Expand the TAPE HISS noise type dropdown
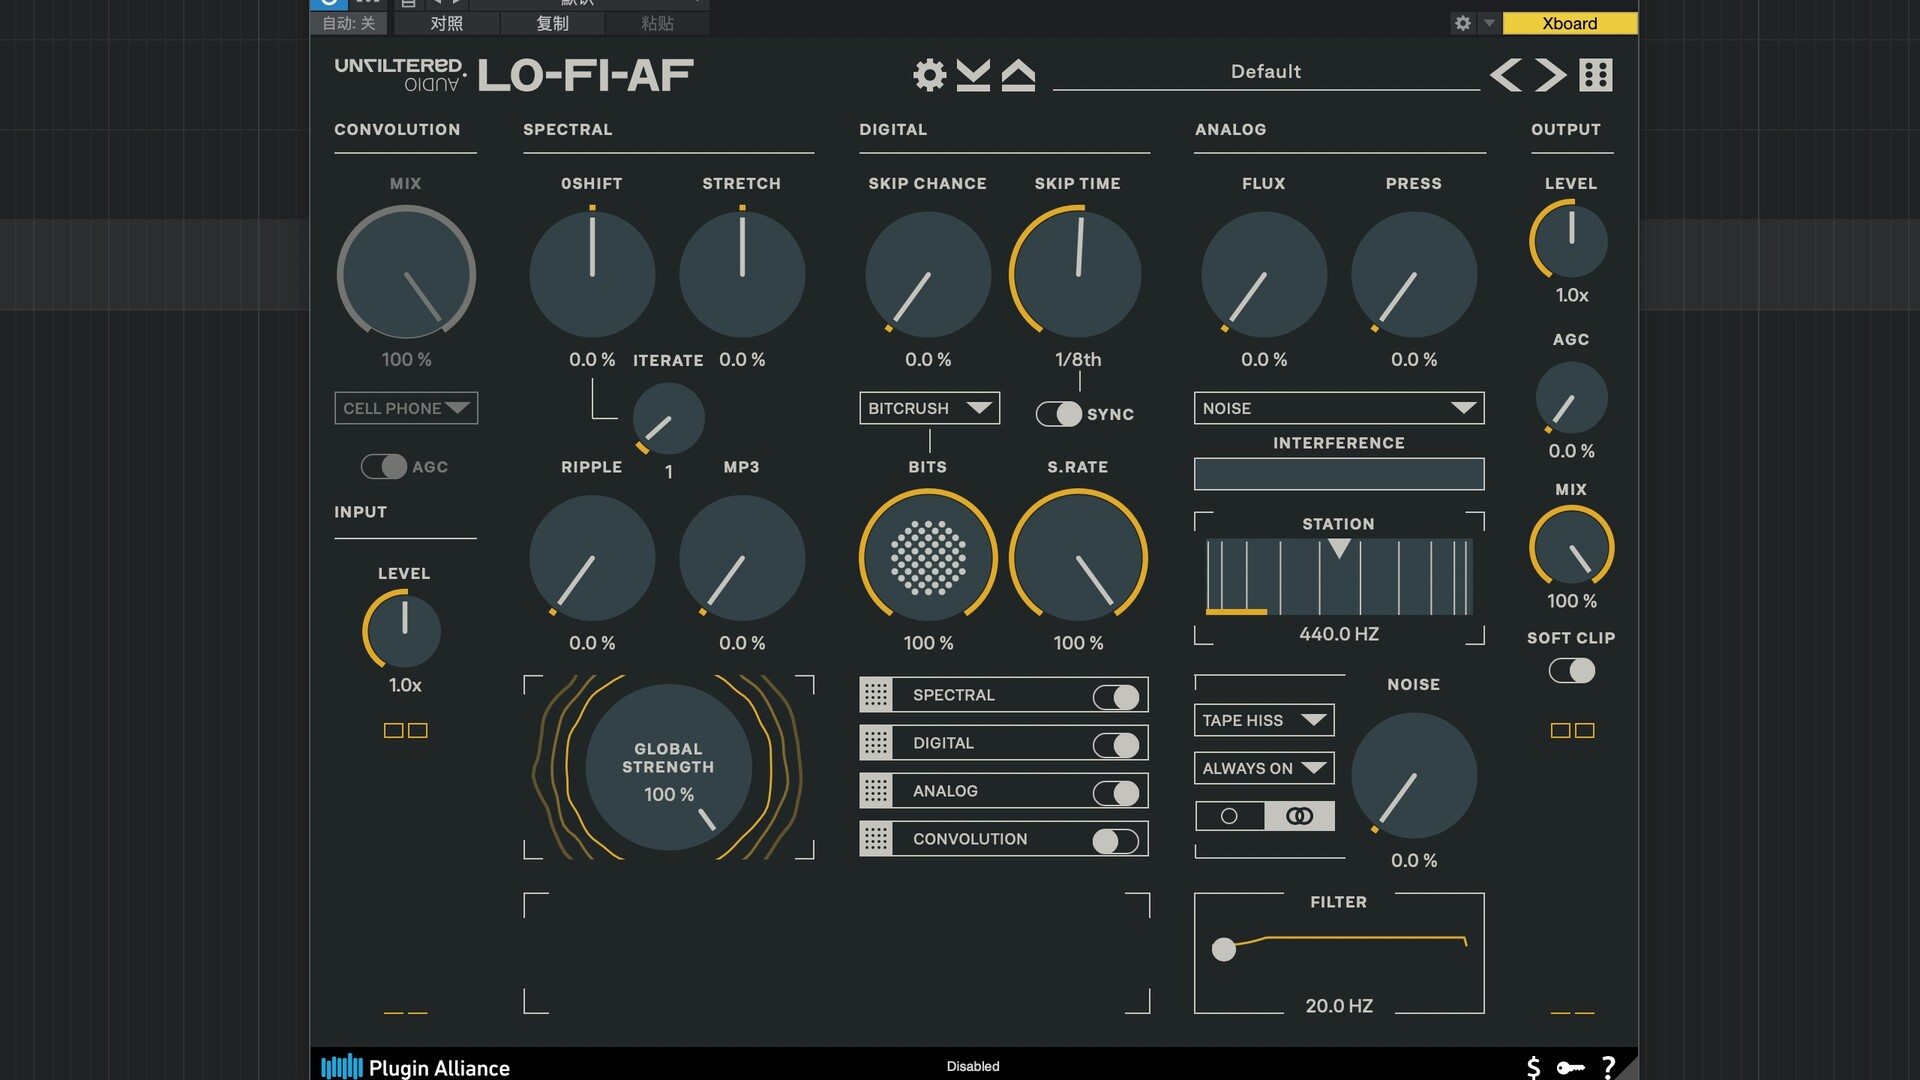This screenshot has height=1080, width=1920. (x=1263, y=720)
